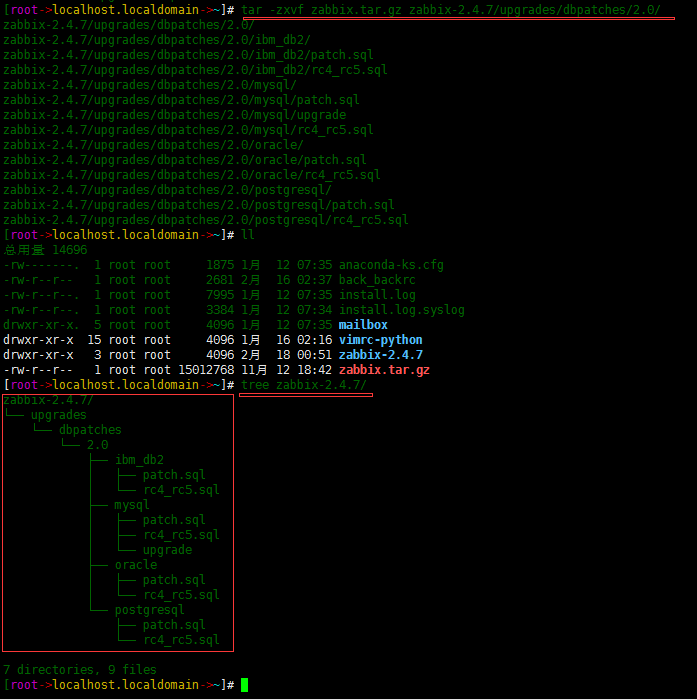Click output line ending in mysql/rc4_rc5.sql
This screenshot has width=697, height=700.
click(188, 130)
